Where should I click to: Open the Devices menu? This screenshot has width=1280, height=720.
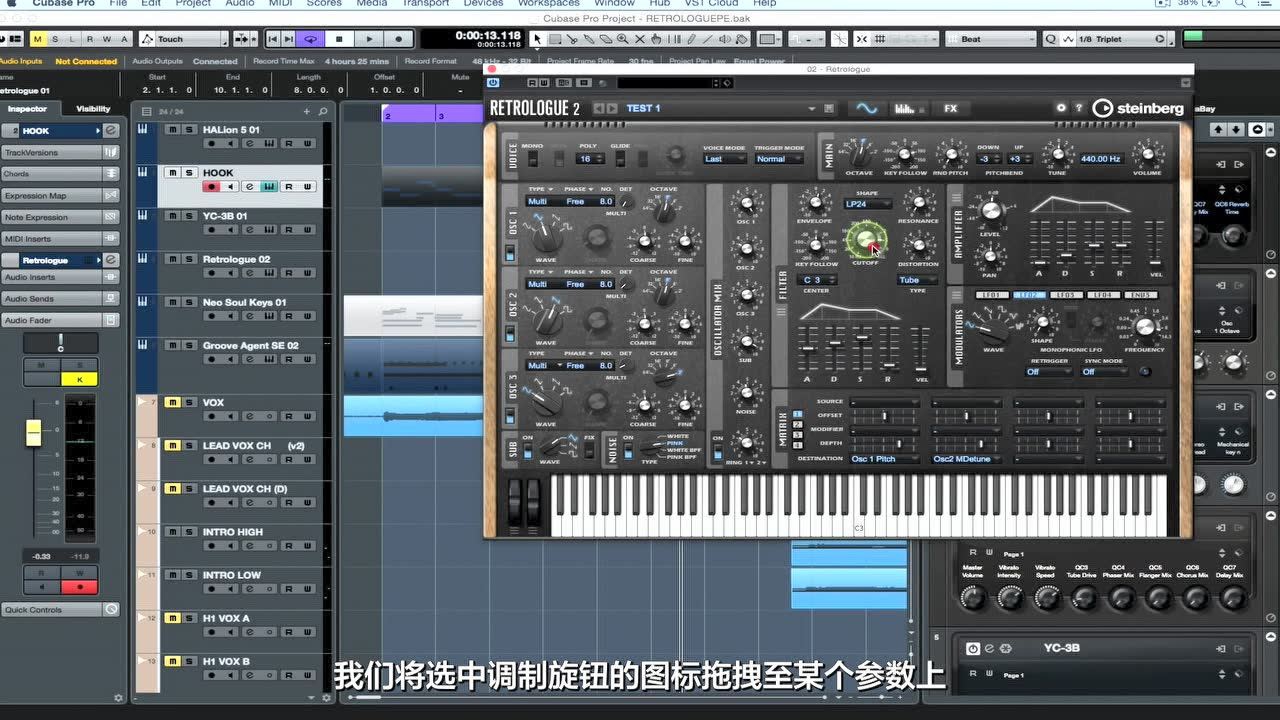483,4
